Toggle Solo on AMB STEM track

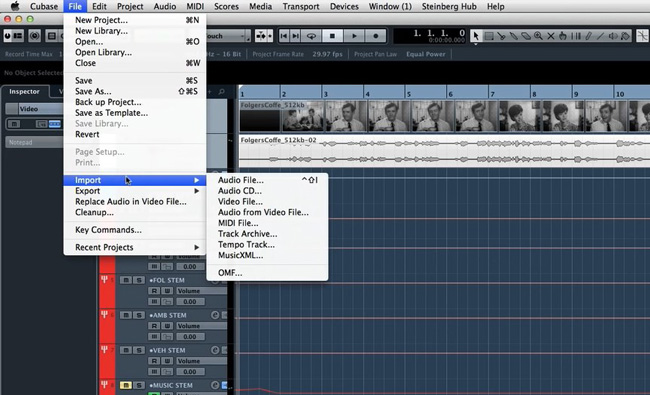[139, 315]
